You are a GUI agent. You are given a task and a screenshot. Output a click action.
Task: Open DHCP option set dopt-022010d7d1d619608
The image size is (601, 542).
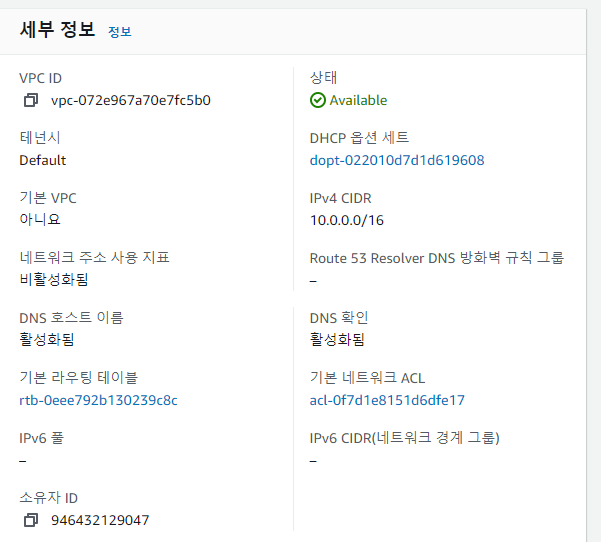click(397, 160)
